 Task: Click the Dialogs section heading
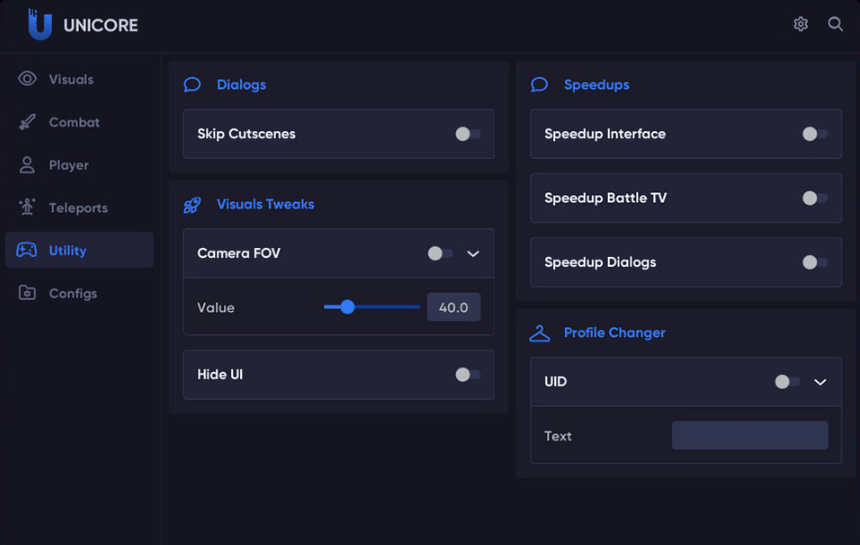coord(241,84)
